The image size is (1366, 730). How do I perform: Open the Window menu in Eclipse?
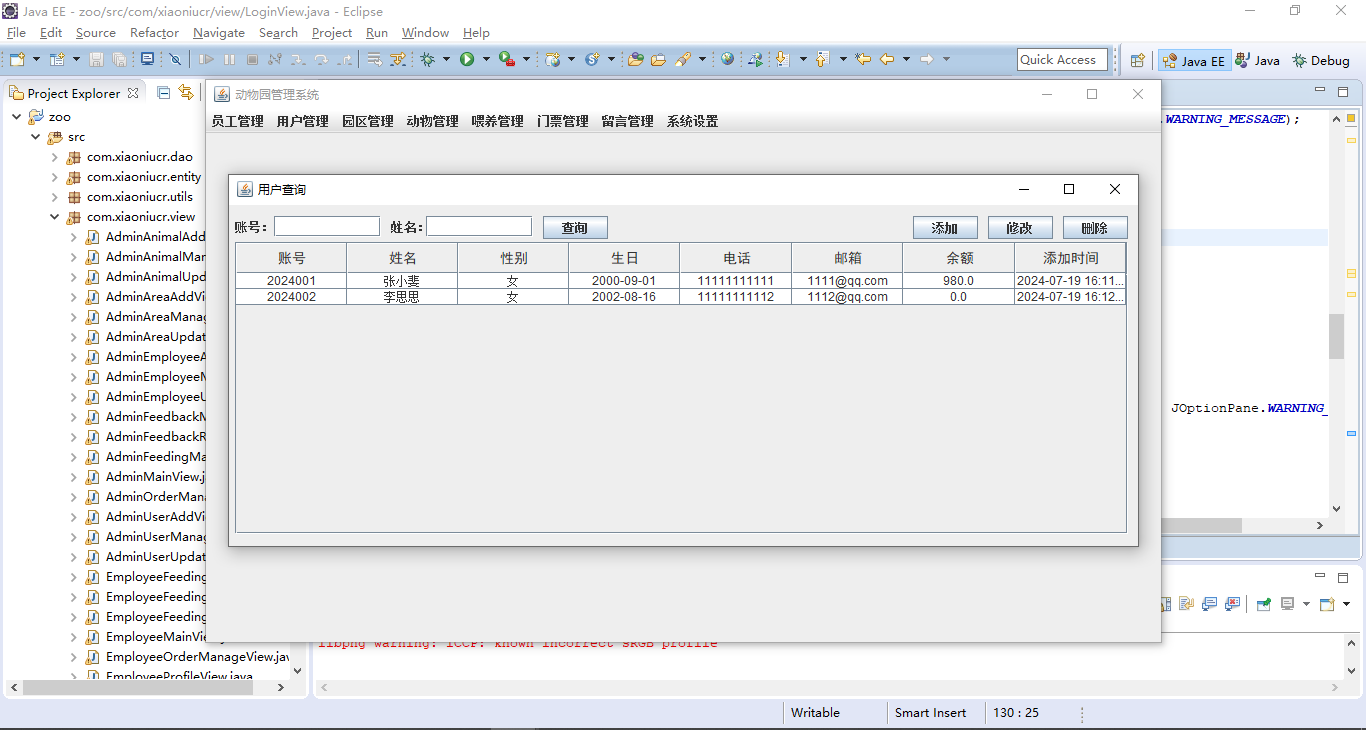[x=425, y=33]
